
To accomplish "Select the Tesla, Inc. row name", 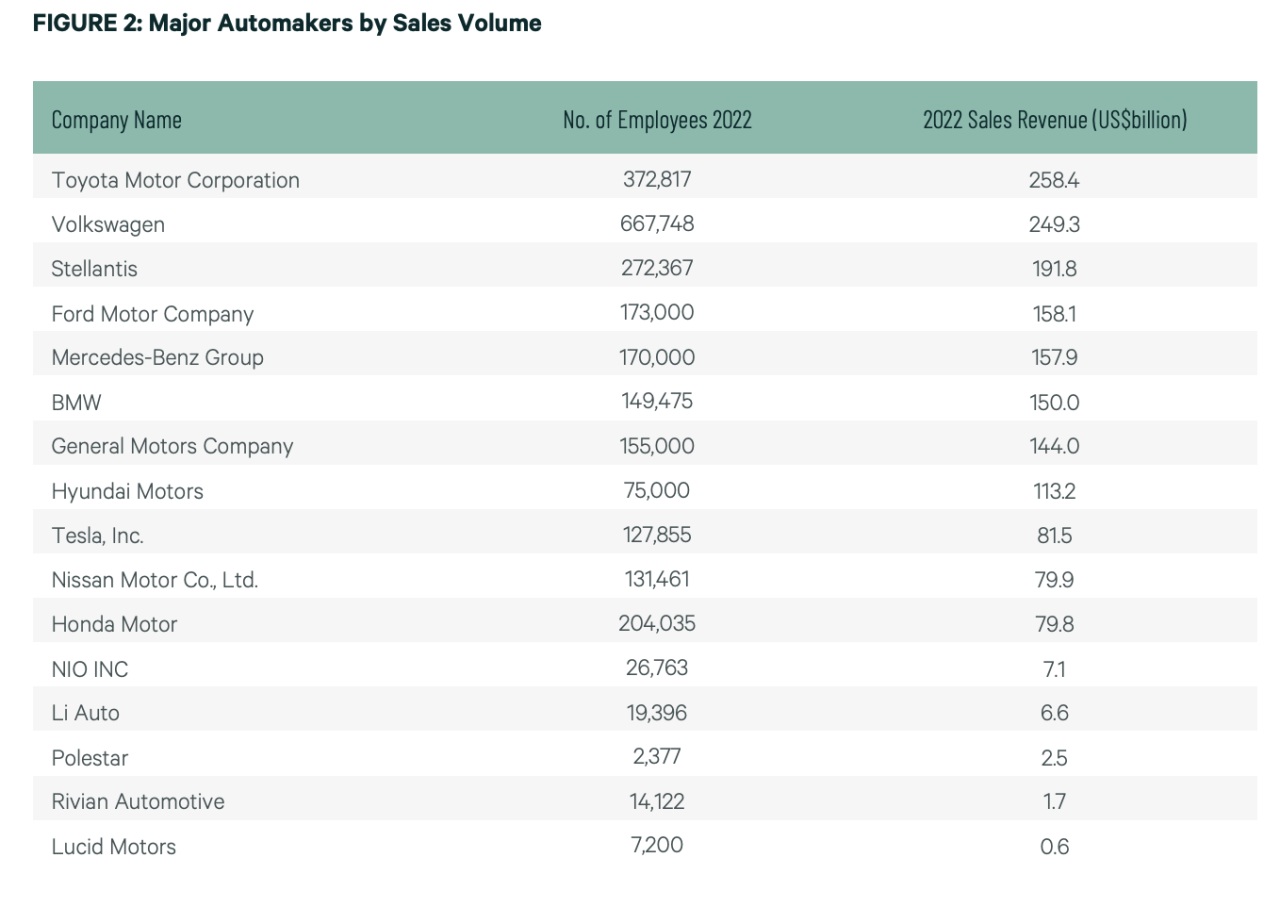I will click(x=97, y=536).
